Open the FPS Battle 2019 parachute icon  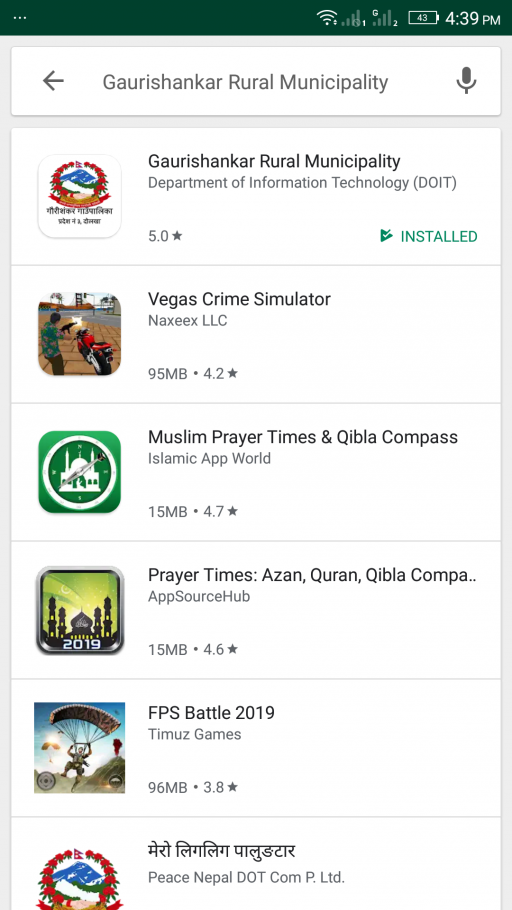[80, 748]
